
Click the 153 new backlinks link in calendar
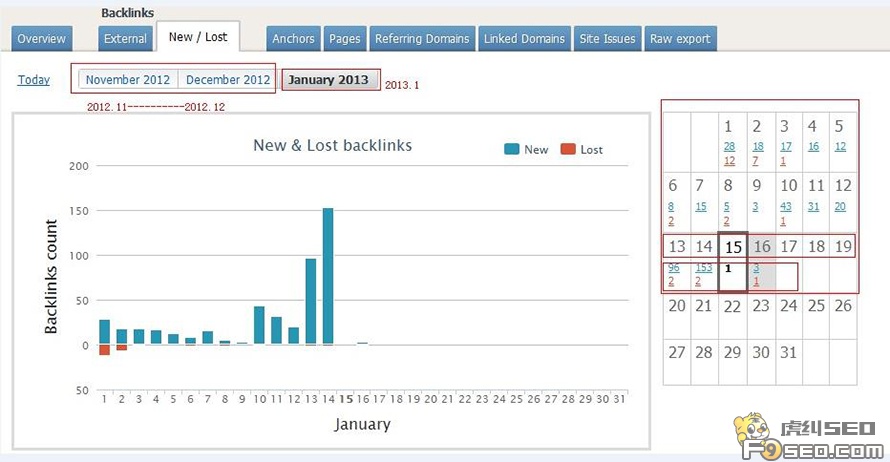(x=703, y=268)
